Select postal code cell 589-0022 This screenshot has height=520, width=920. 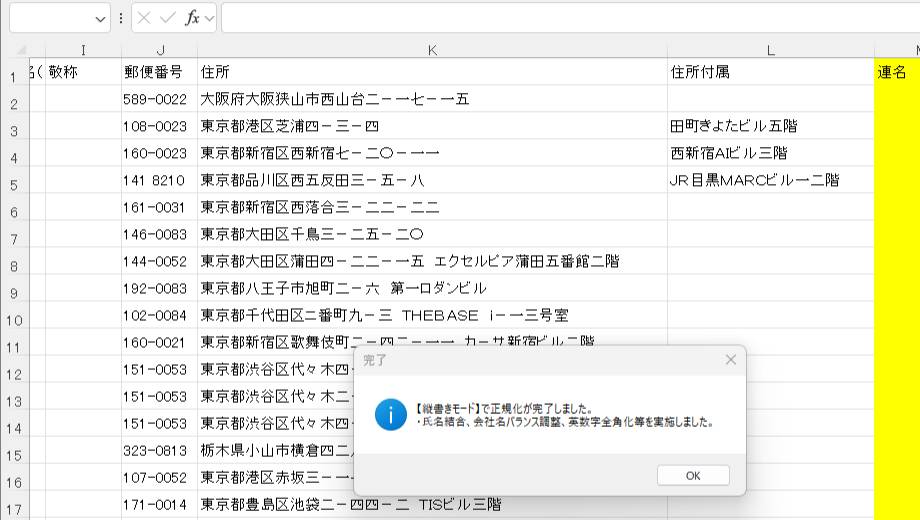[x=156, y=99]
